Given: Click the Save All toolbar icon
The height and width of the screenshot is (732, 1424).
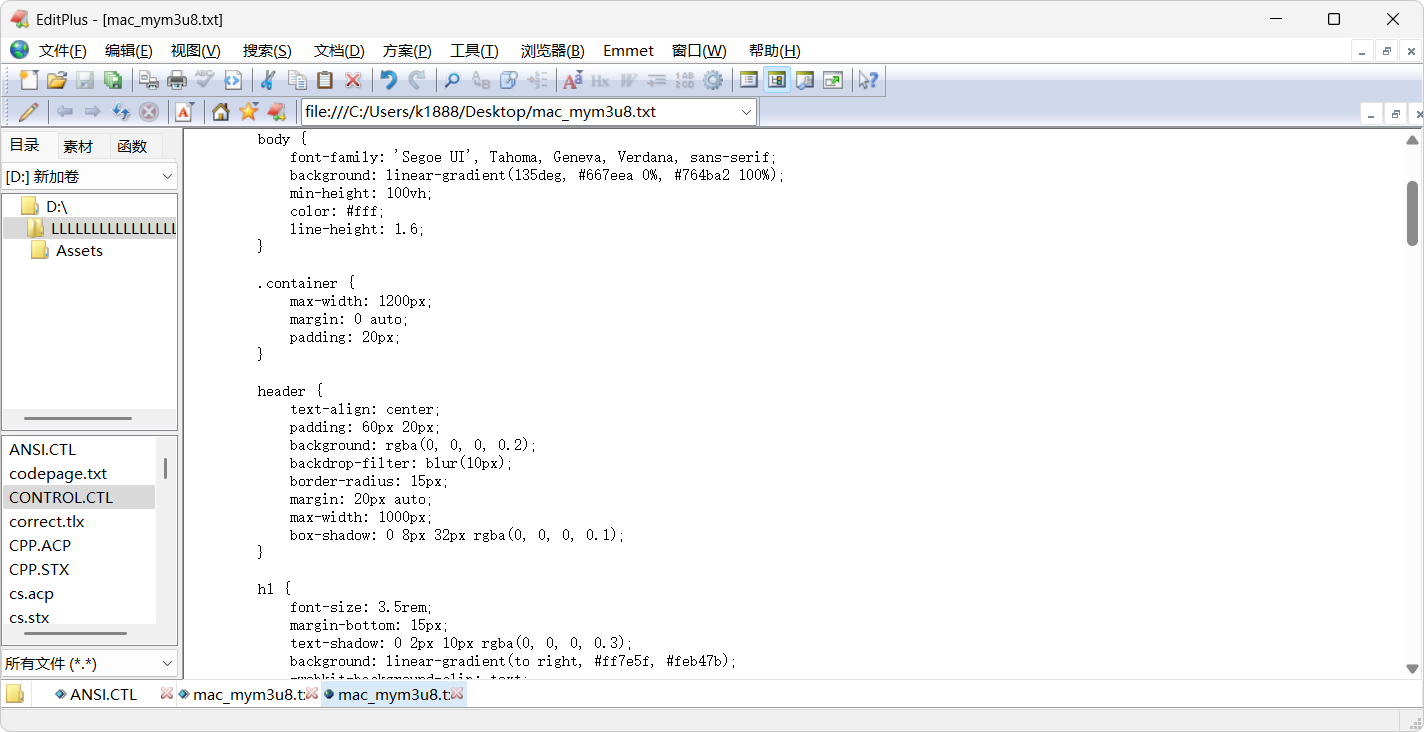Looking at the screenshot, I should pos(113,81).
